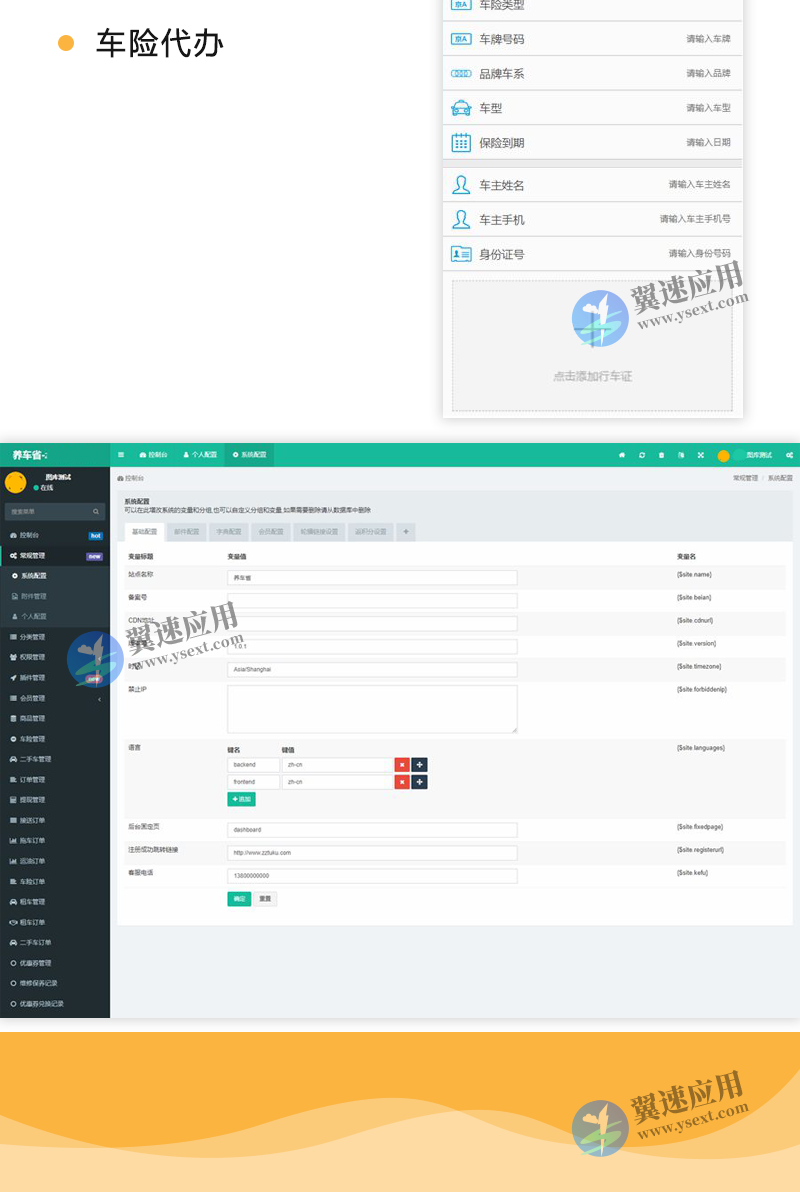Viewport: 800px width, 1192px height.
Task: Click the green 确定 submit button
Action: coord(238,899)
